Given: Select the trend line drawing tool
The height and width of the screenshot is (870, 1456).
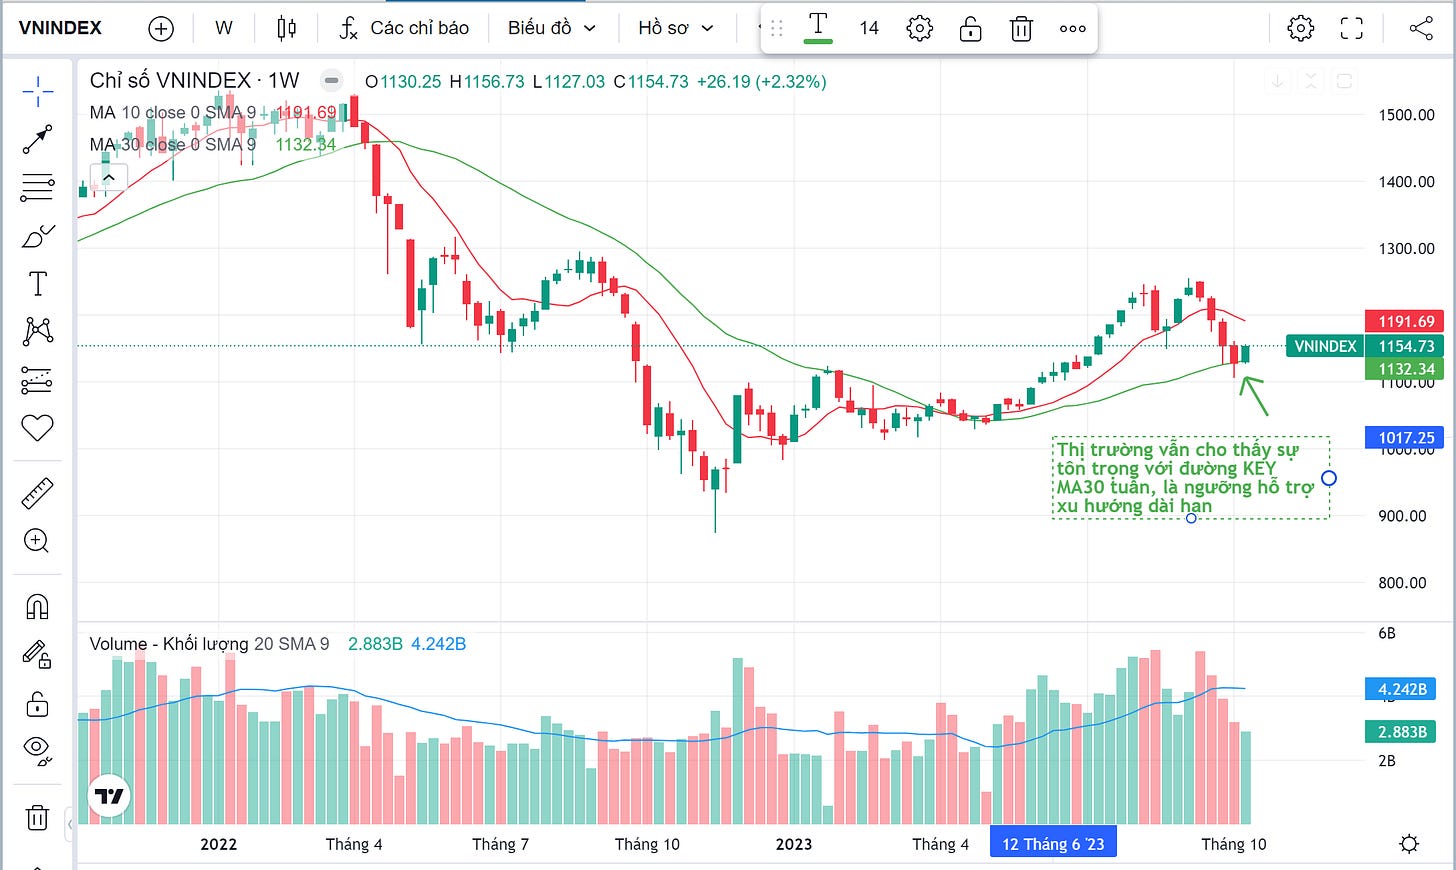Looking at the screenshot, I should click(37, 139).
